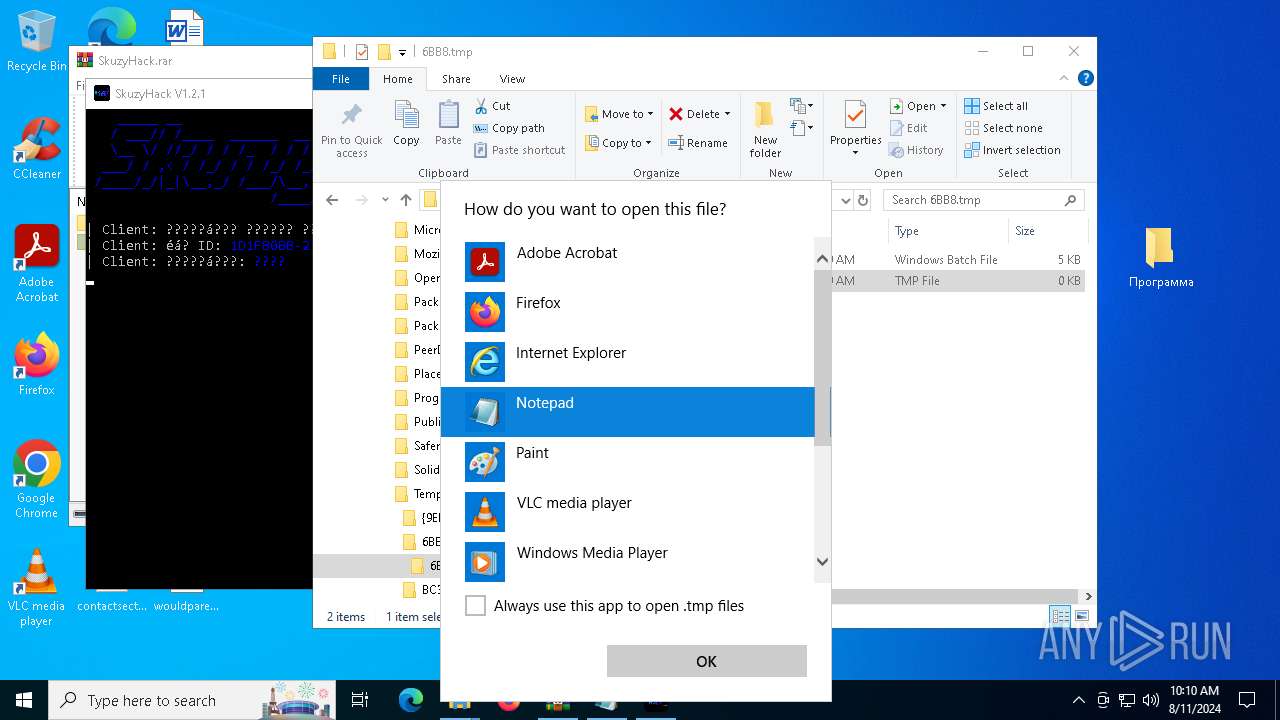Open the notification center icon
Viewport: 1280px width, 720px height.
point(1247,700)
